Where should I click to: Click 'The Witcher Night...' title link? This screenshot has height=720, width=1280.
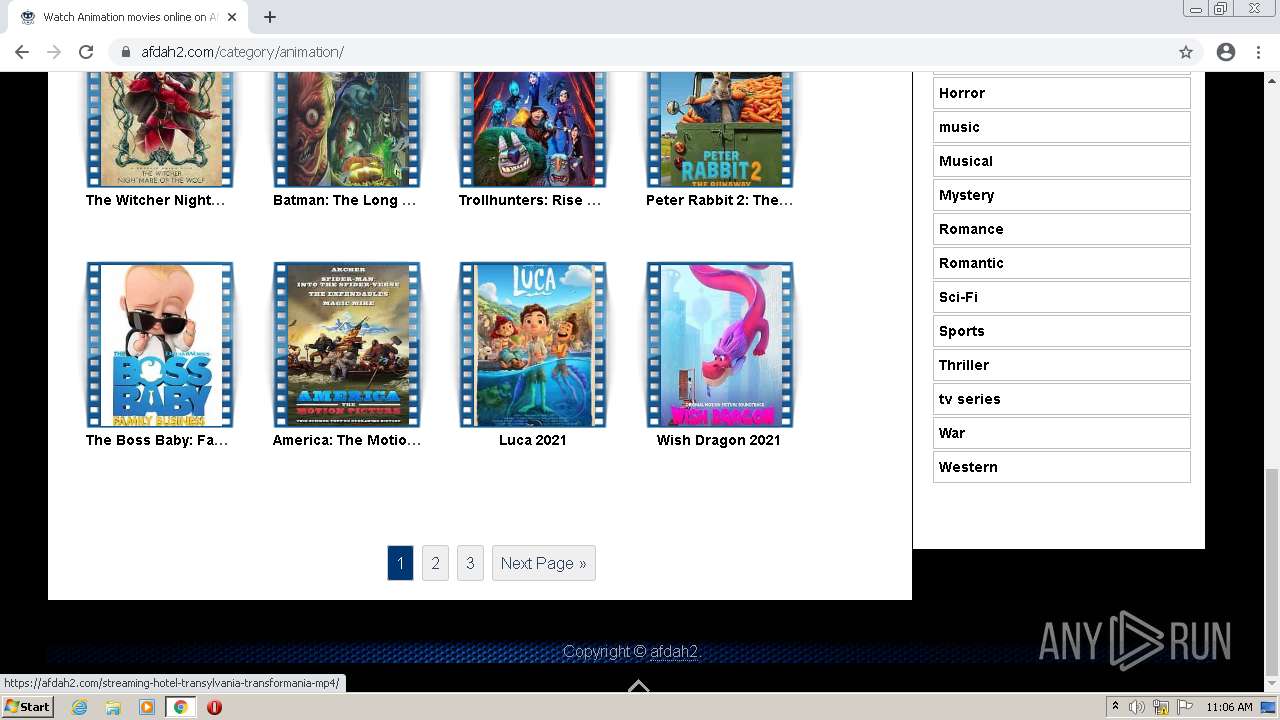pyautogui.click(x=155, y=200)
